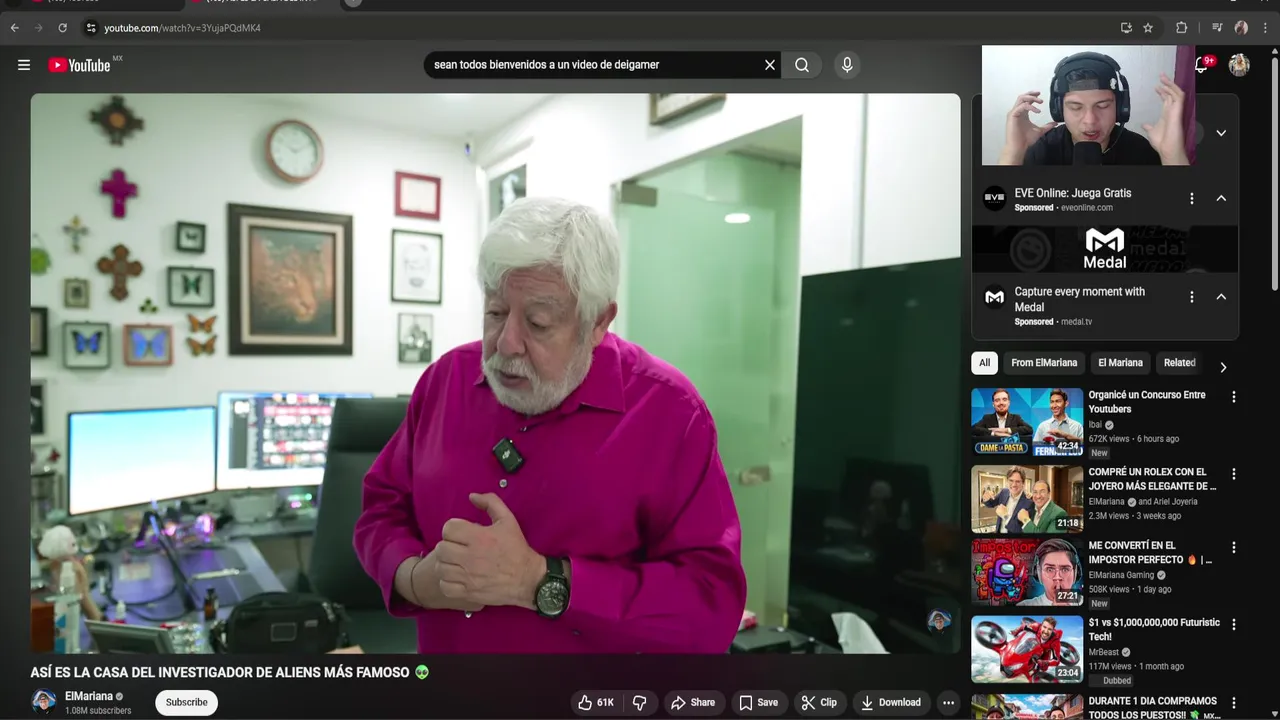The height and width of the screenshot is (720, 1280).
Task: Open ElMariana channel name link
Action: pyautogui.click(x=88, y=696)
